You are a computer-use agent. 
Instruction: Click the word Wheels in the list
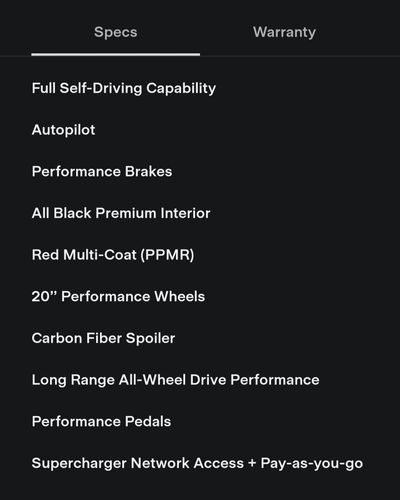[x=180, y=297]
